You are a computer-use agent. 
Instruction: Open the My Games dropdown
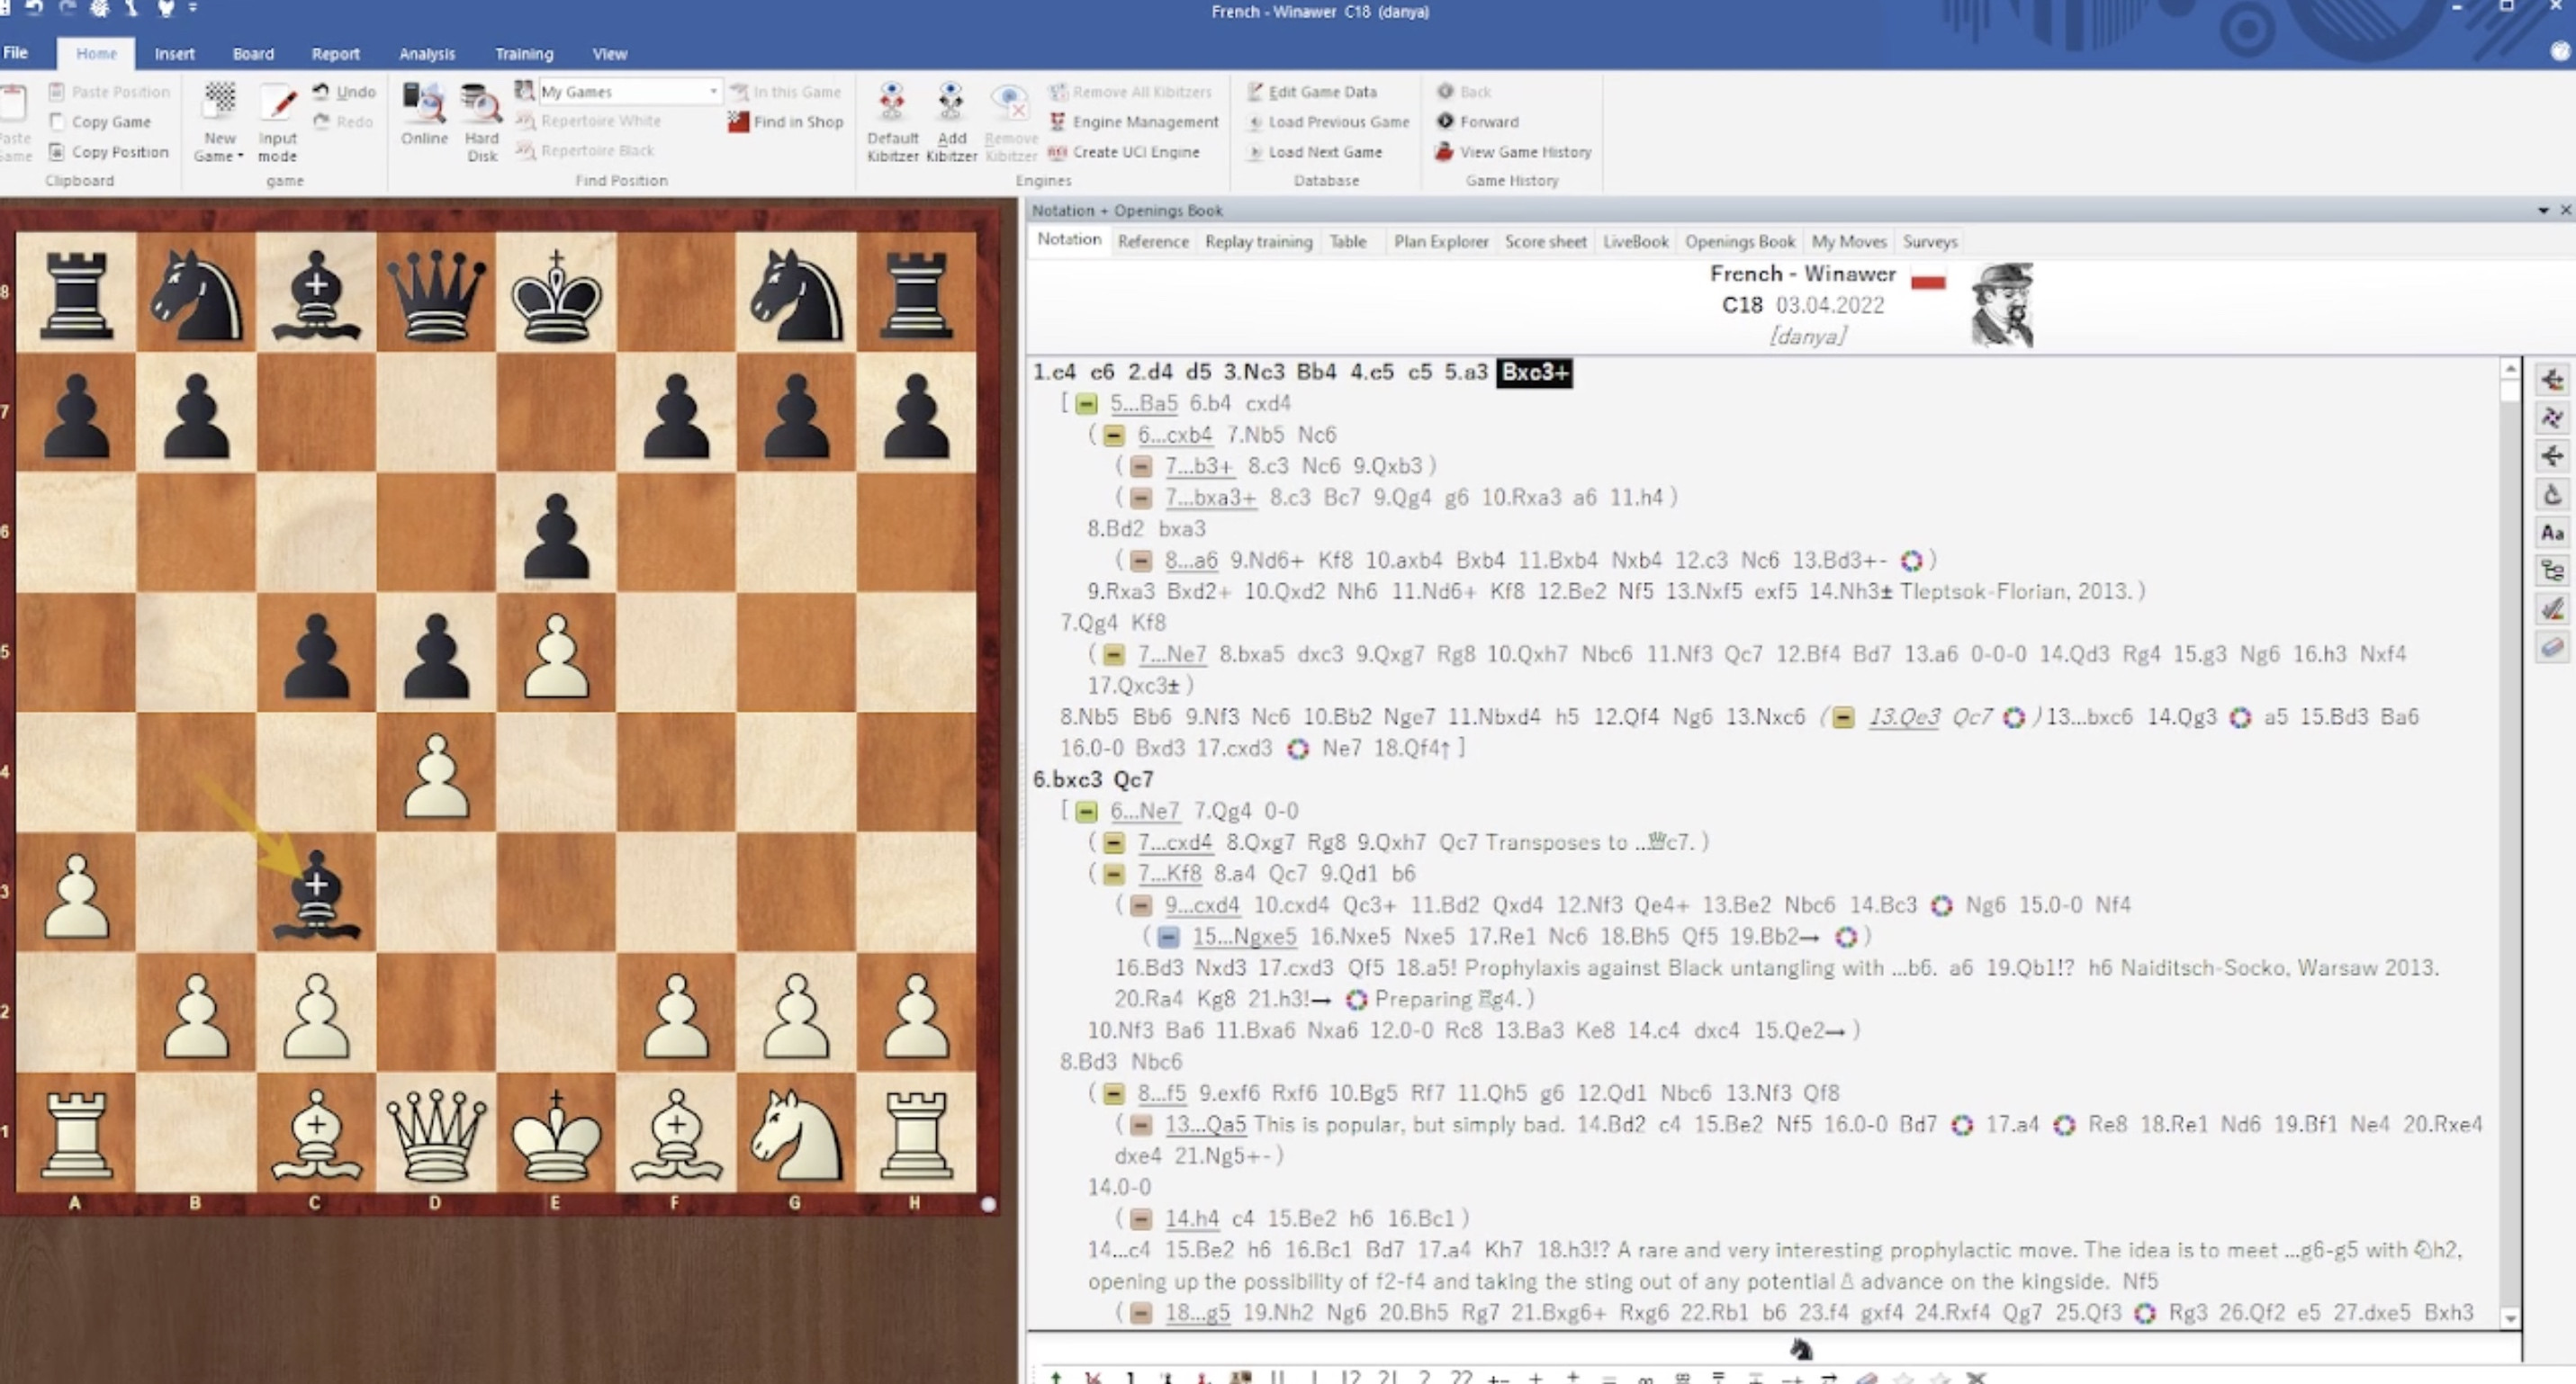[713, 92]
